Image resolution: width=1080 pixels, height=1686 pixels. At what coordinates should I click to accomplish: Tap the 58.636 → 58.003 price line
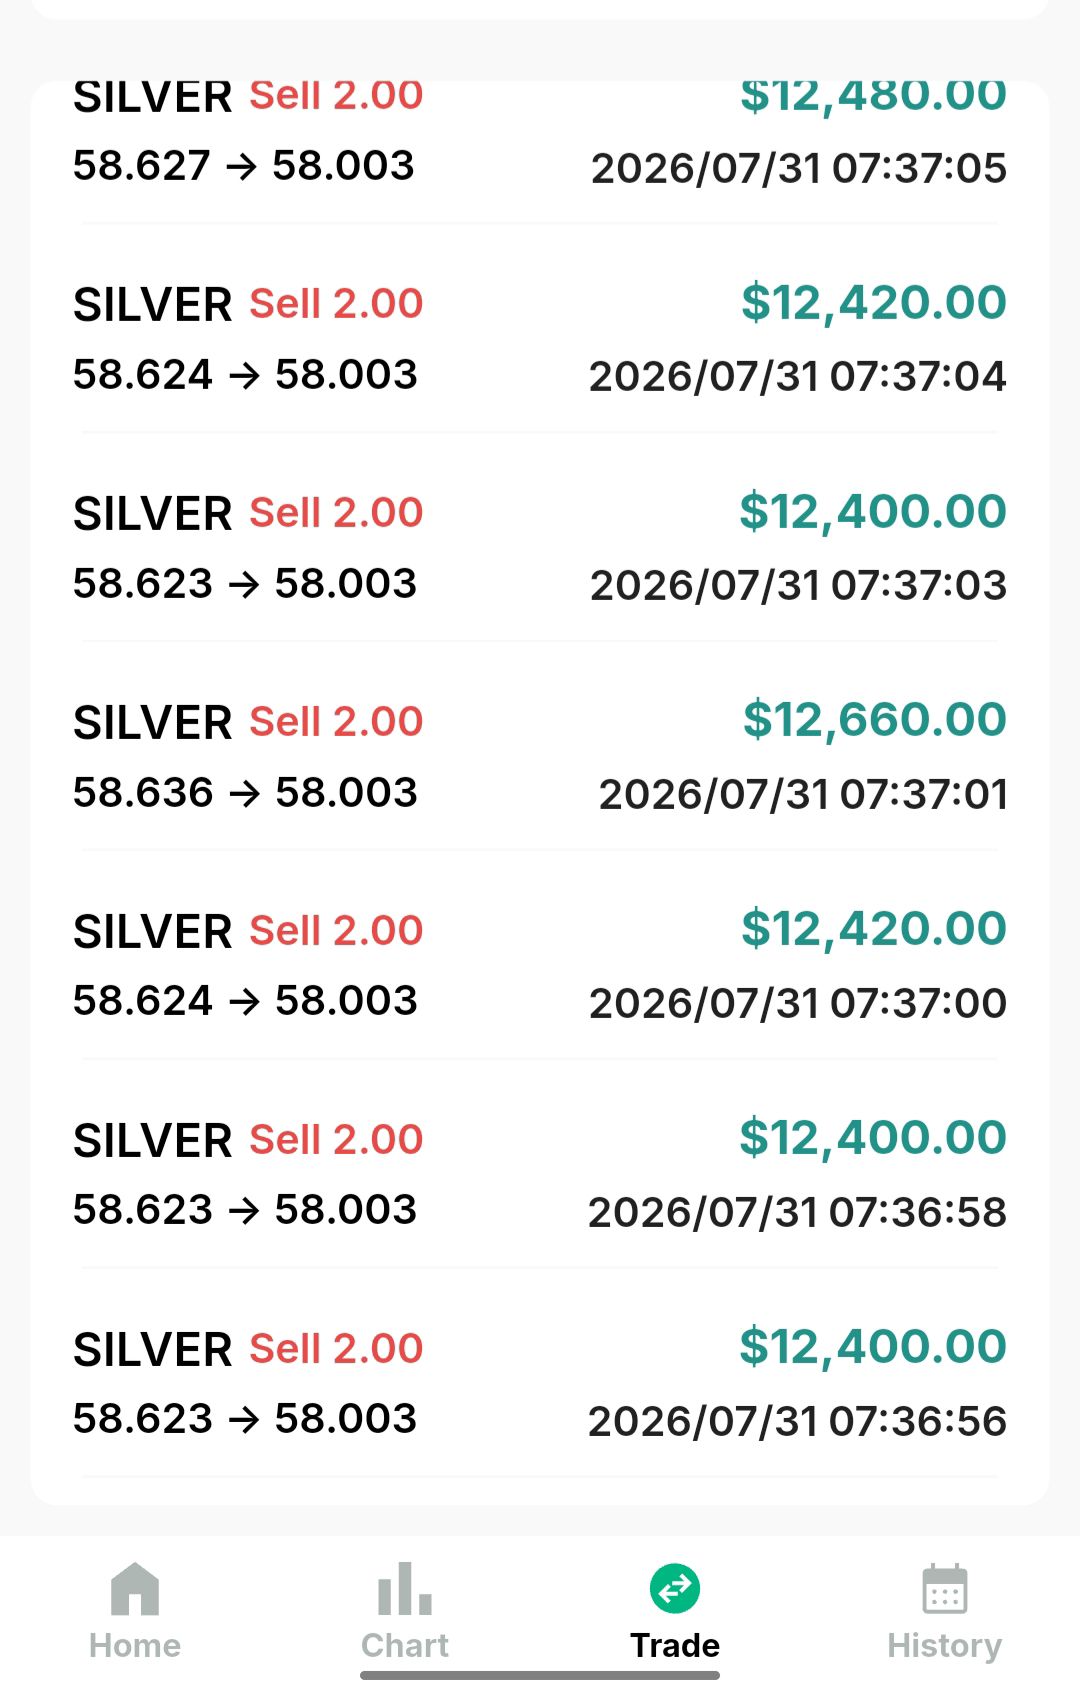point(245,792)
